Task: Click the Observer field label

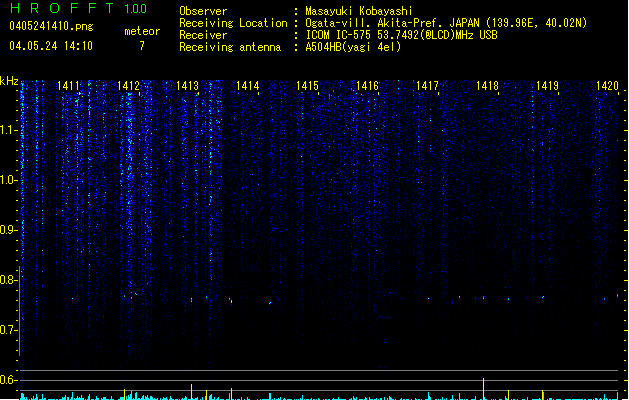Action: tap(203, 11)
